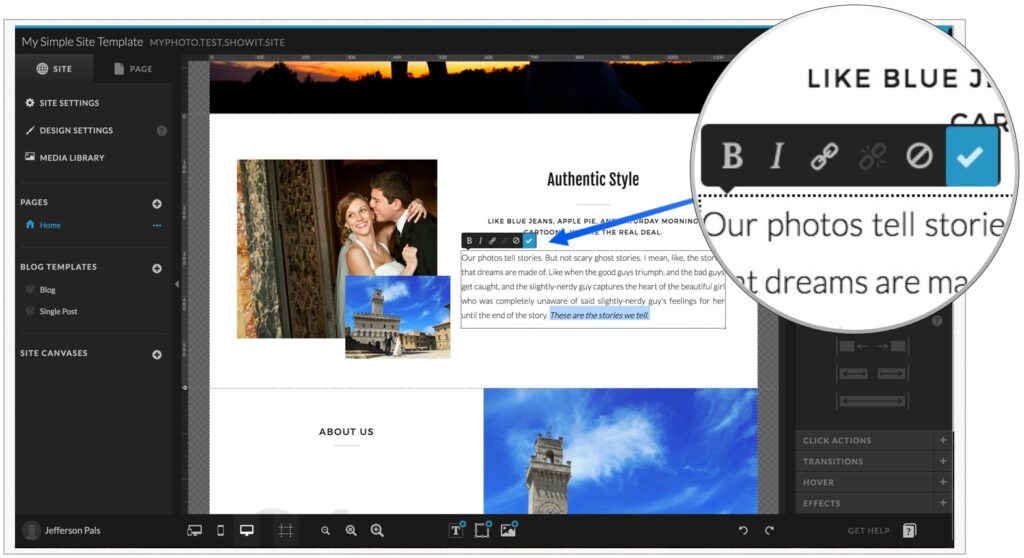Add a new blog template with the plus icon

pos(157,269)
